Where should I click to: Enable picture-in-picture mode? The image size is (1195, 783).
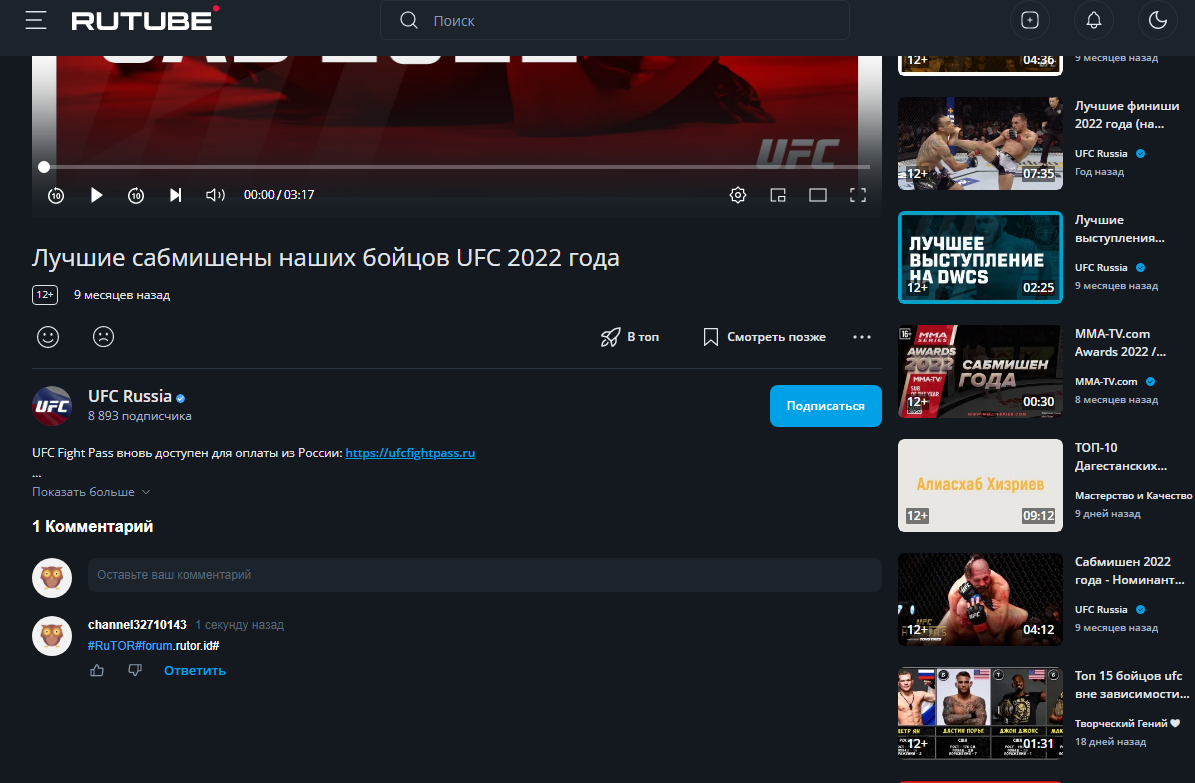click(777, 195)
